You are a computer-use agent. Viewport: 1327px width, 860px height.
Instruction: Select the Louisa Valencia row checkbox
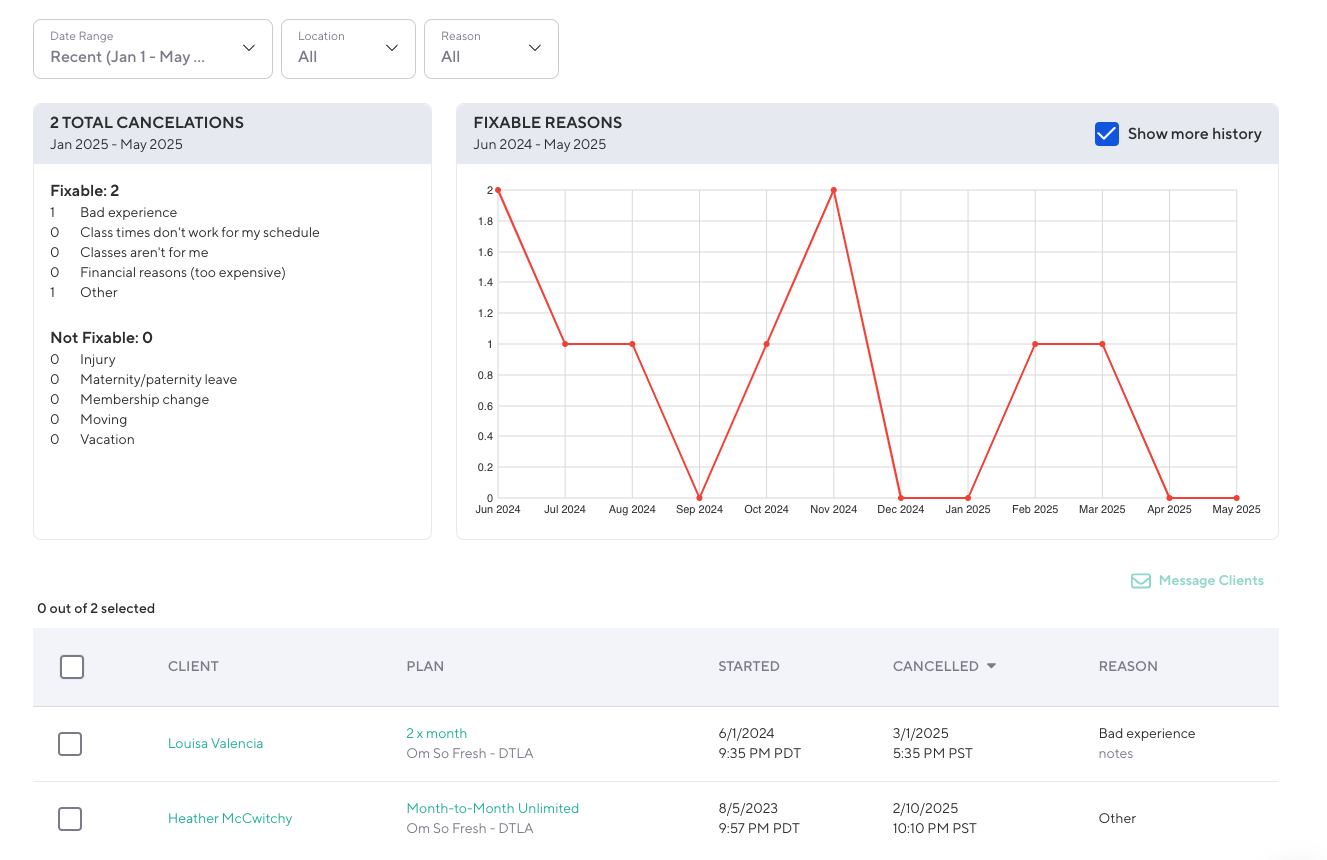[70, 744]
